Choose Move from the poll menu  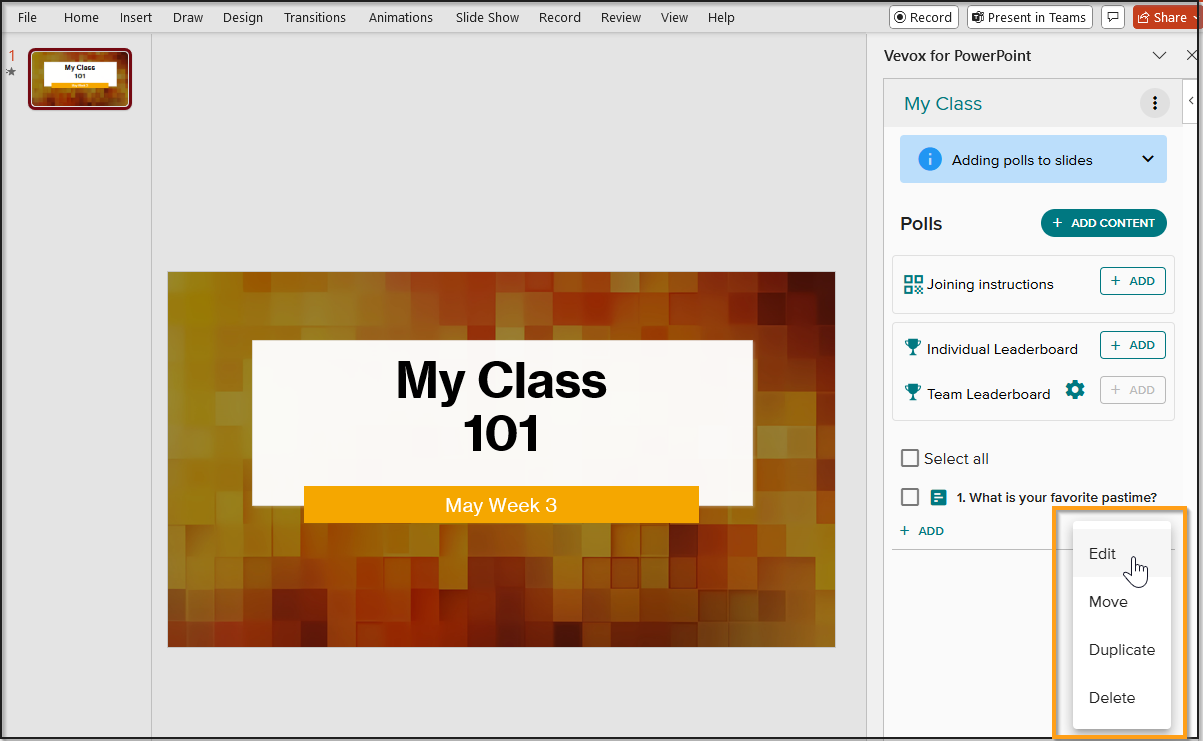(x=1121, y=602)
